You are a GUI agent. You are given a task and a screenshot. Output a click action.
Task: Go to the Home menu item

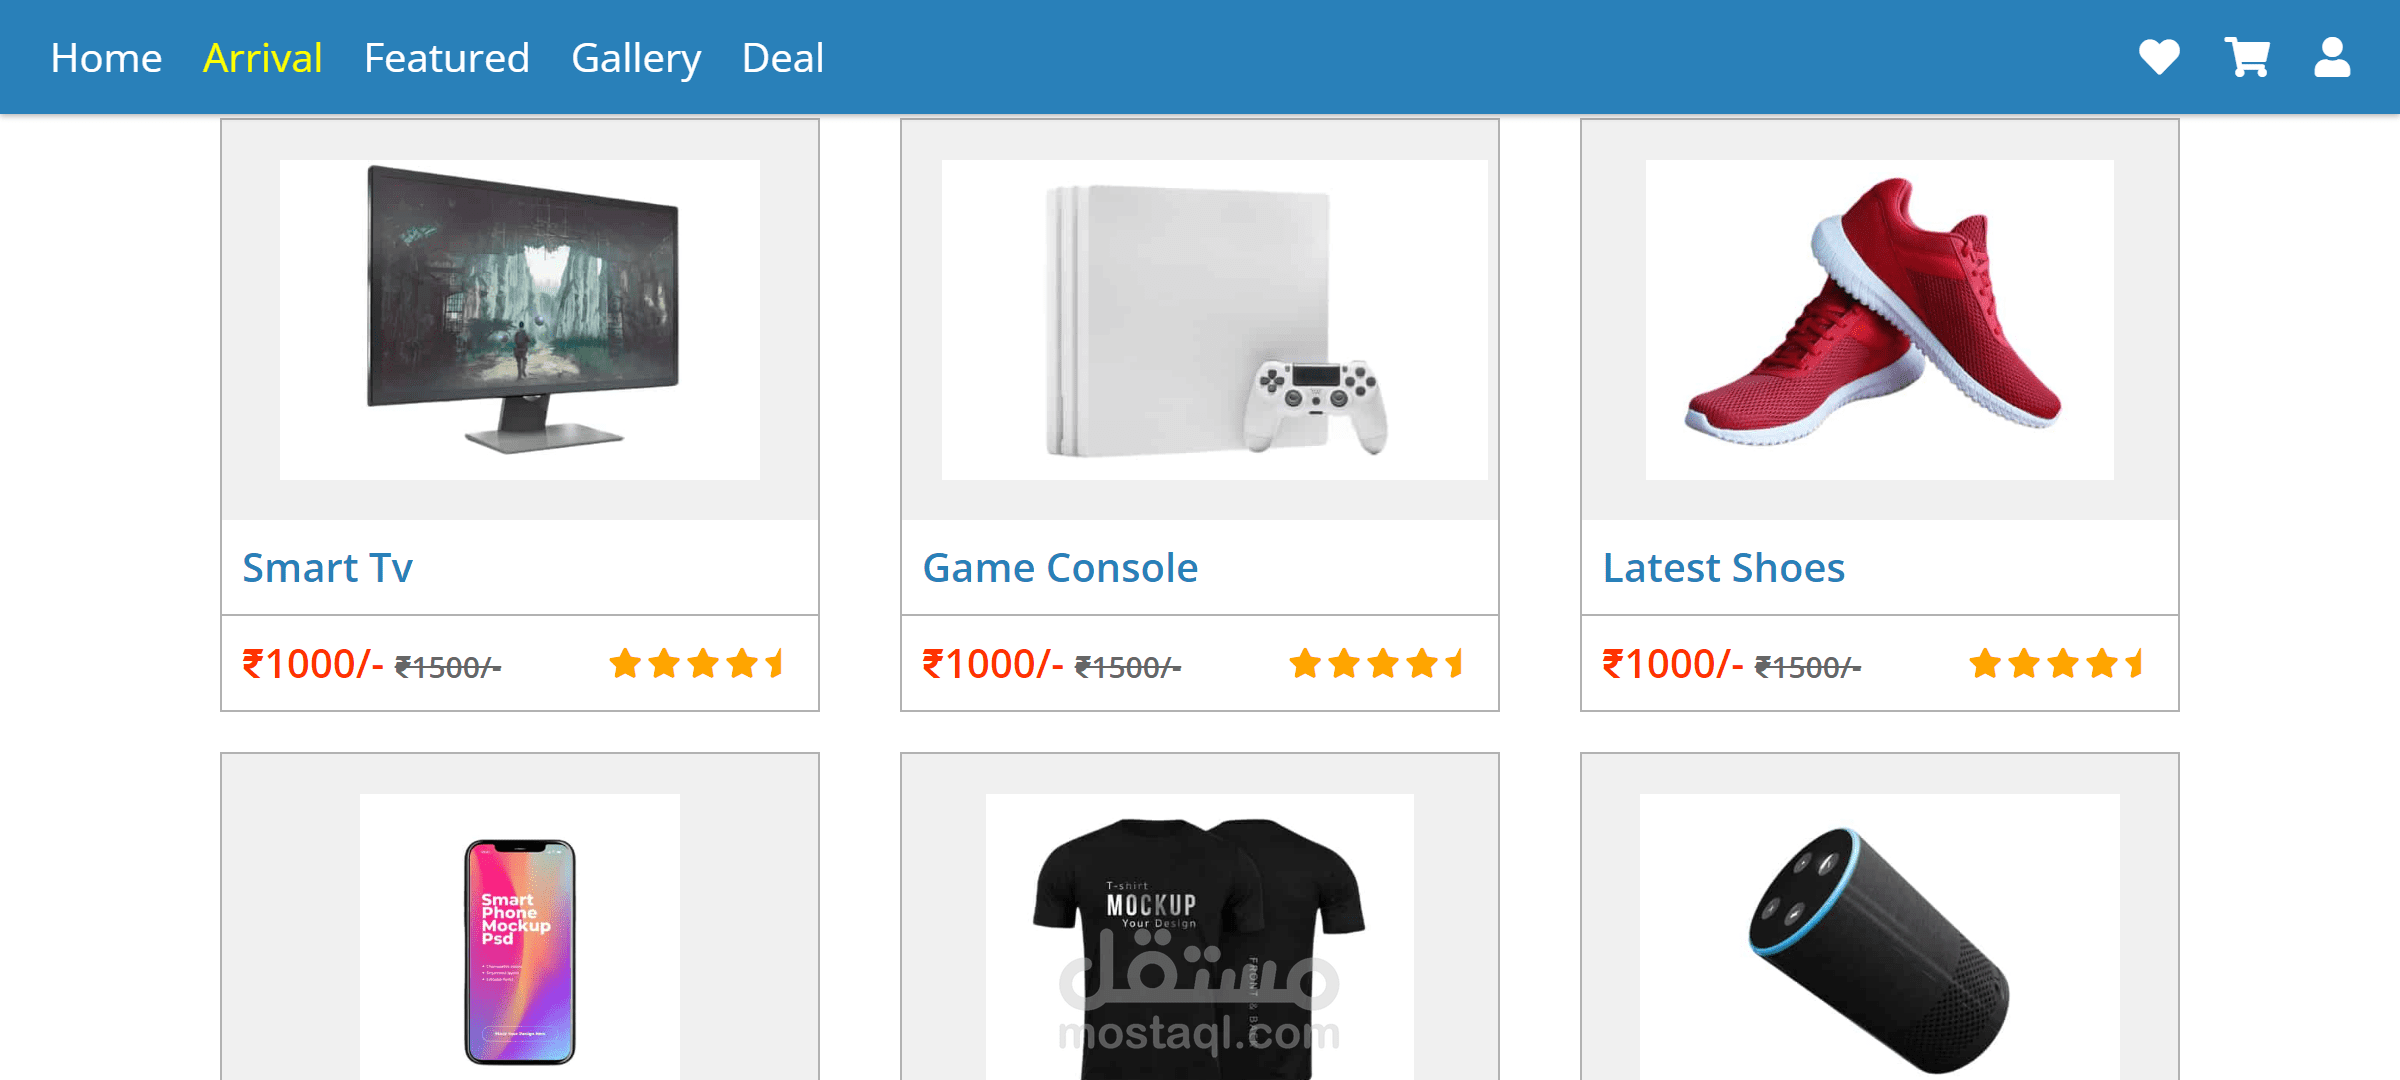point(106,58)
